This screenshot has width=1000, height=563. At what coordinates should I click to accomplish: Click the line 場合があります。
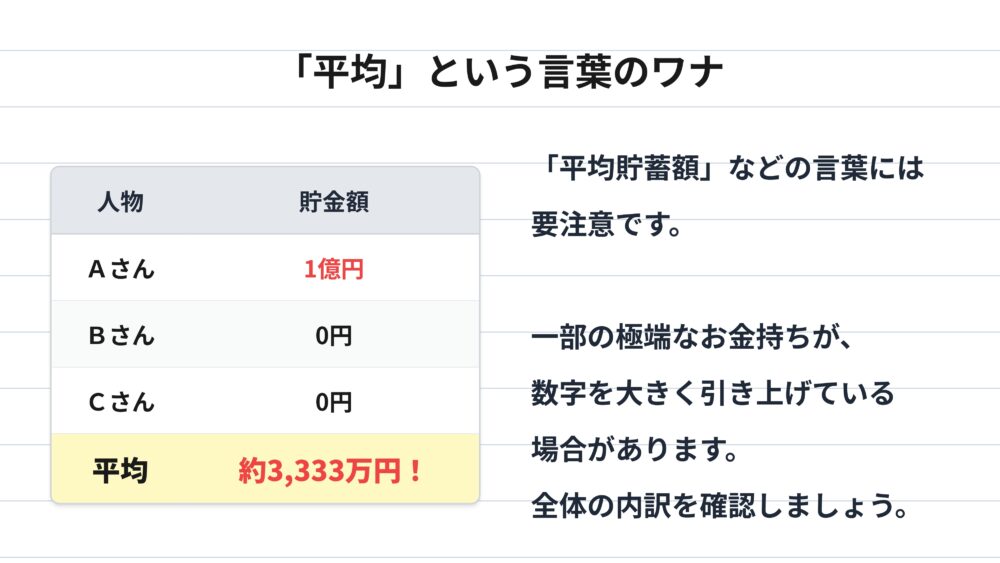[x=634, y=450]
